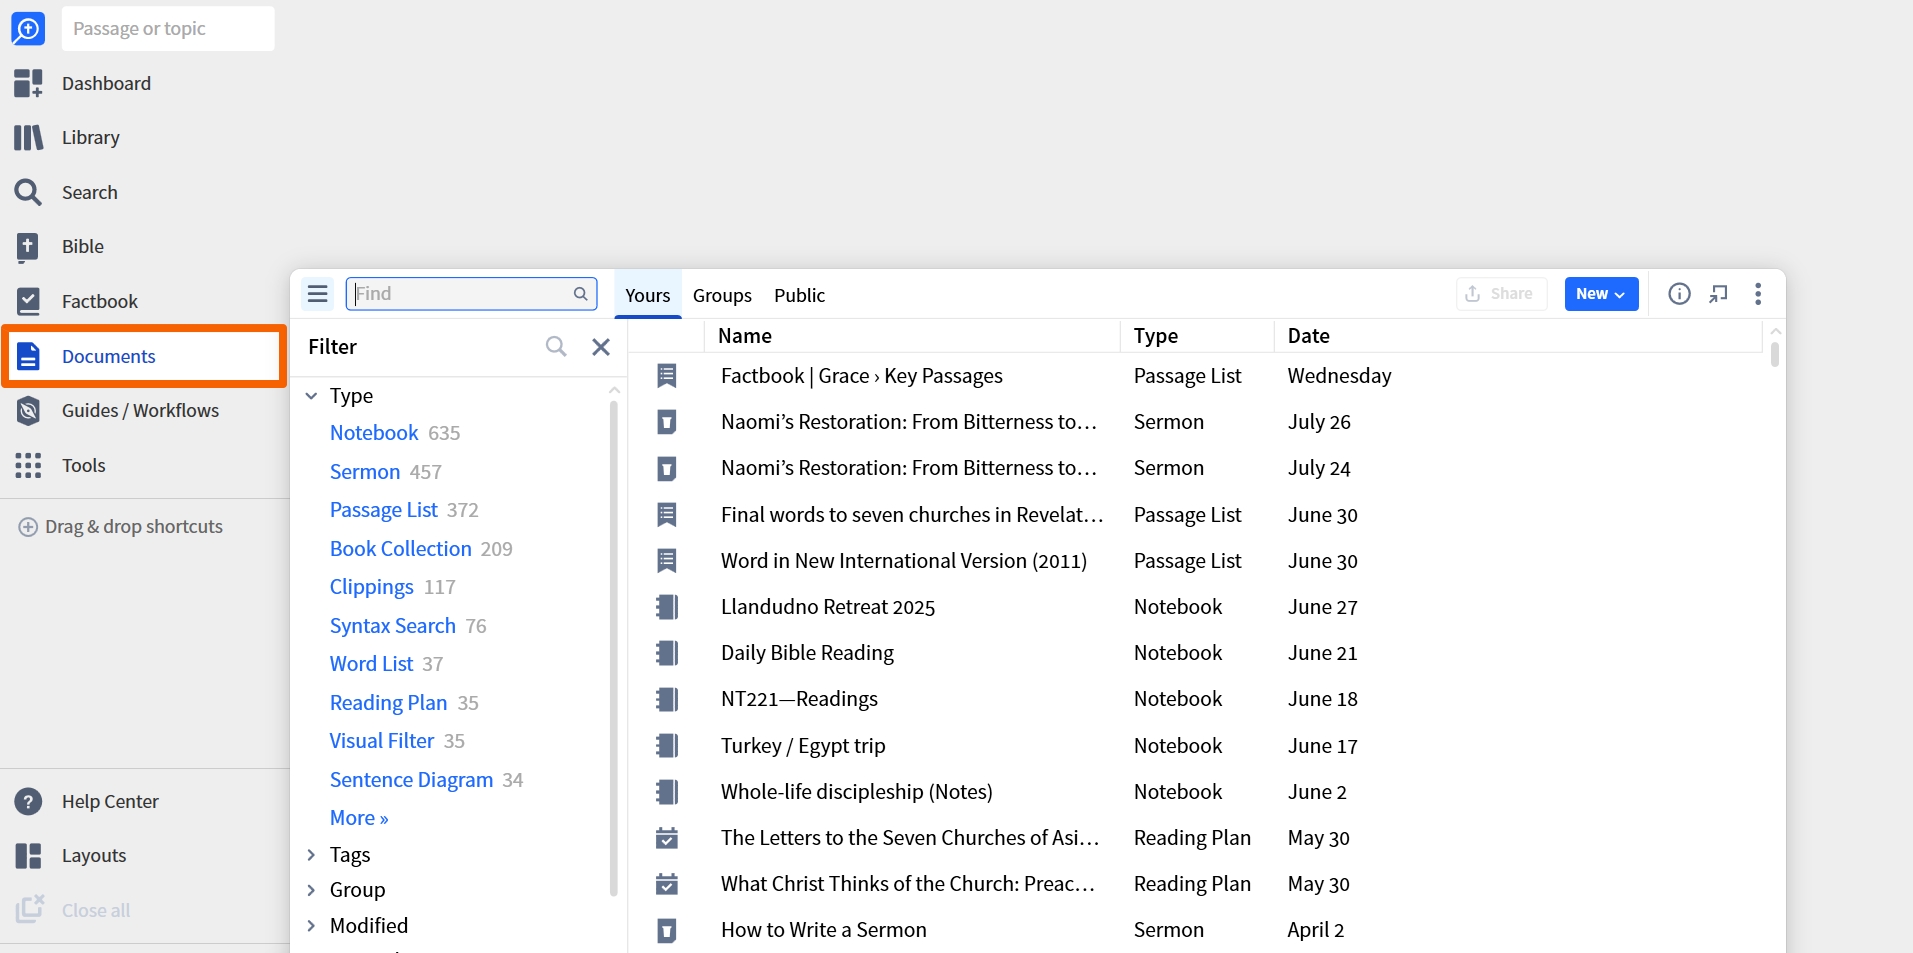Click the Share button
The width and height of the screenshot is (1913, 953).
pos(1501,294)
